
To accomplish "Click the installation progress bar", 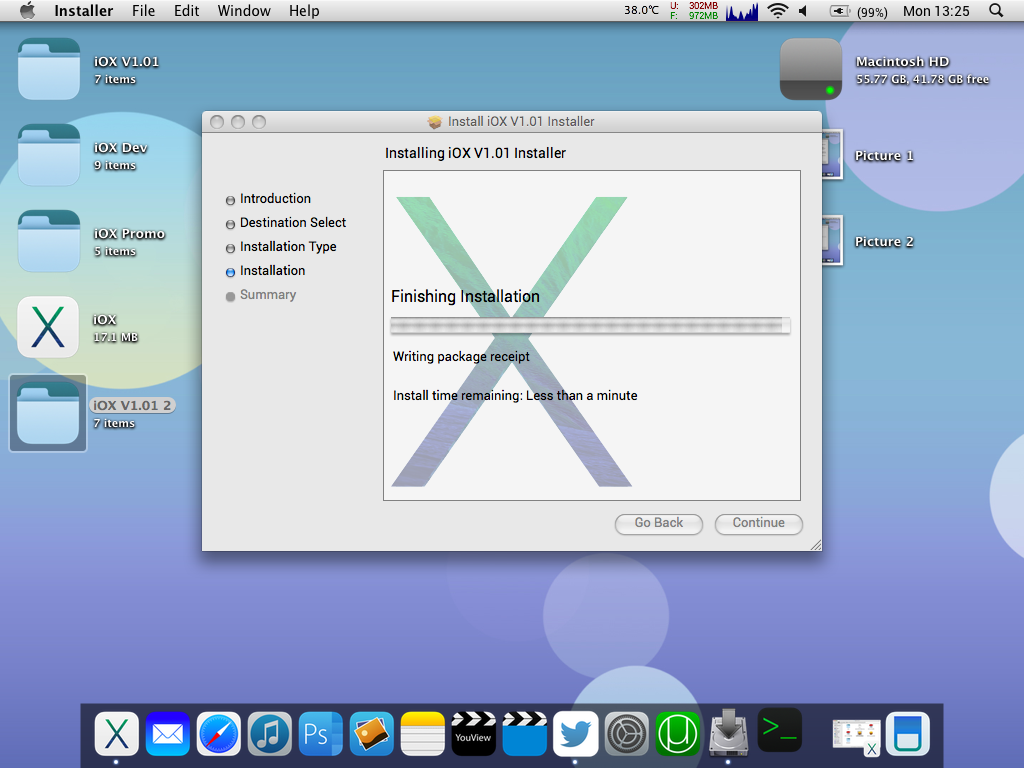I will (x=590, y=325).
